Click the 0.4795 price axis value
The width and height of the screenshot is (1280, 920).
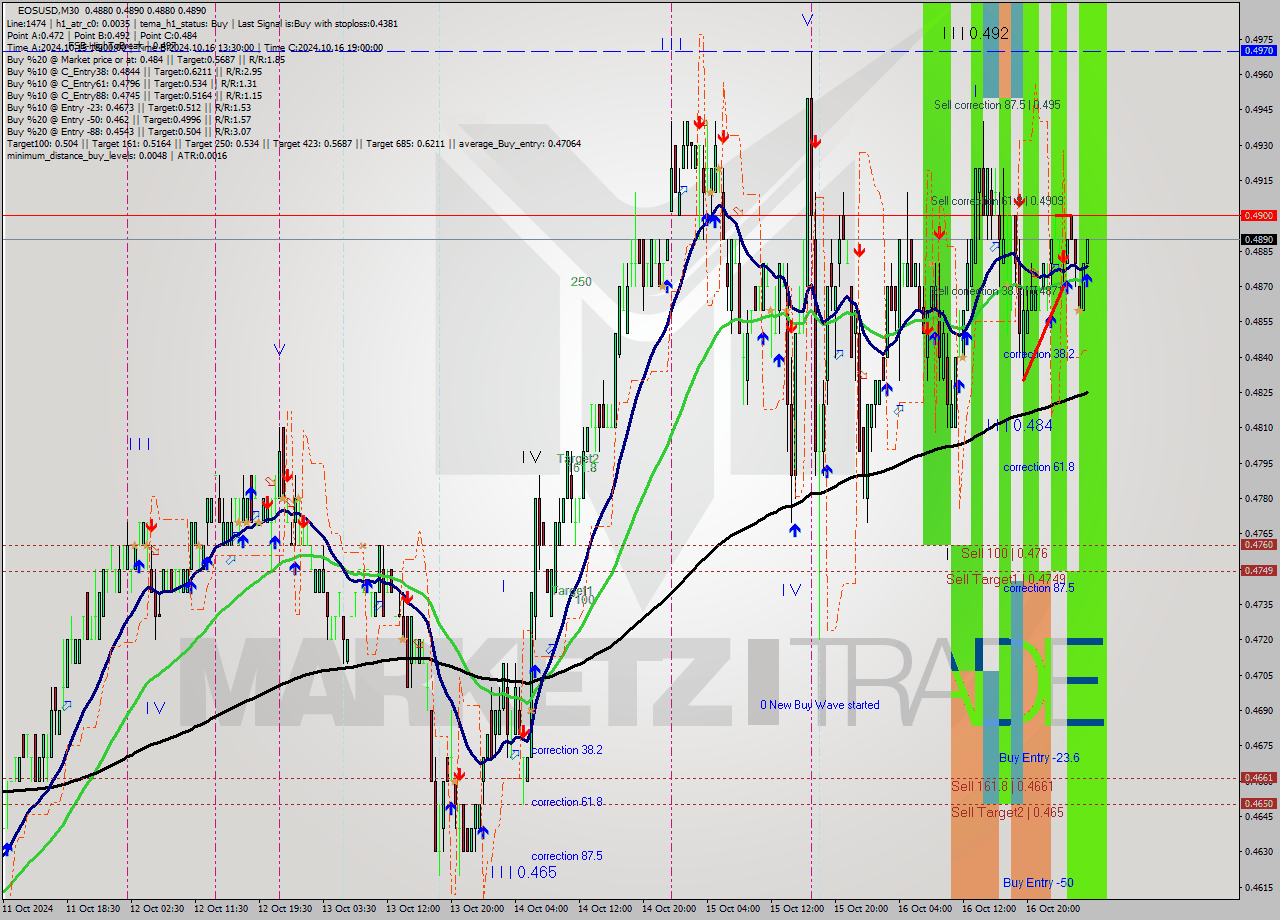pos(1257,463)
